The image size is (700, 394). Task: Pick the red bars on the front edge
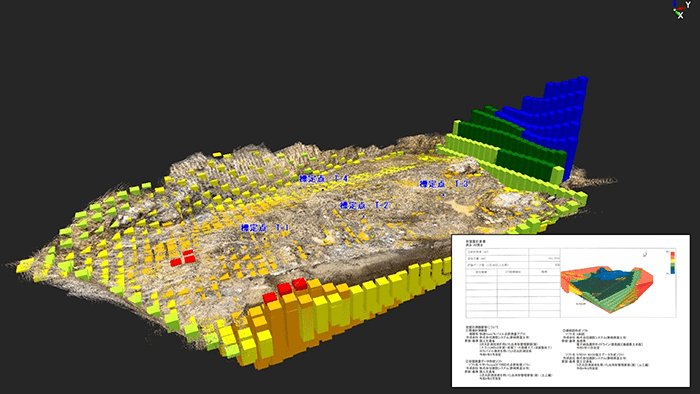(x=285, y=289)
